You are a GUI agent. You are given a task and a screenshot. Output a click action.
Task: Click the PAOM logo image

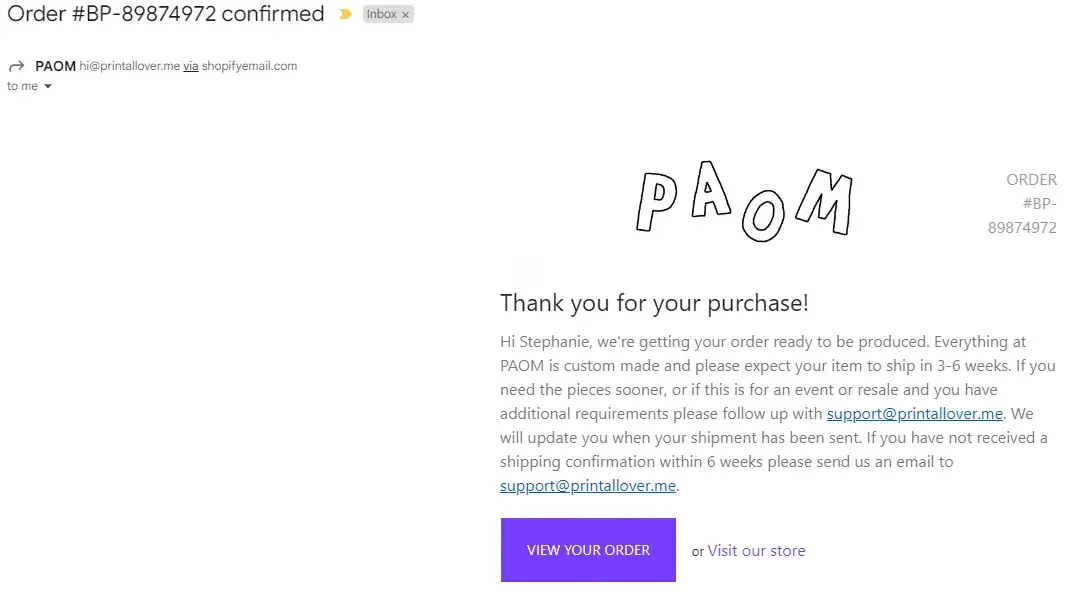pos(743,203)
